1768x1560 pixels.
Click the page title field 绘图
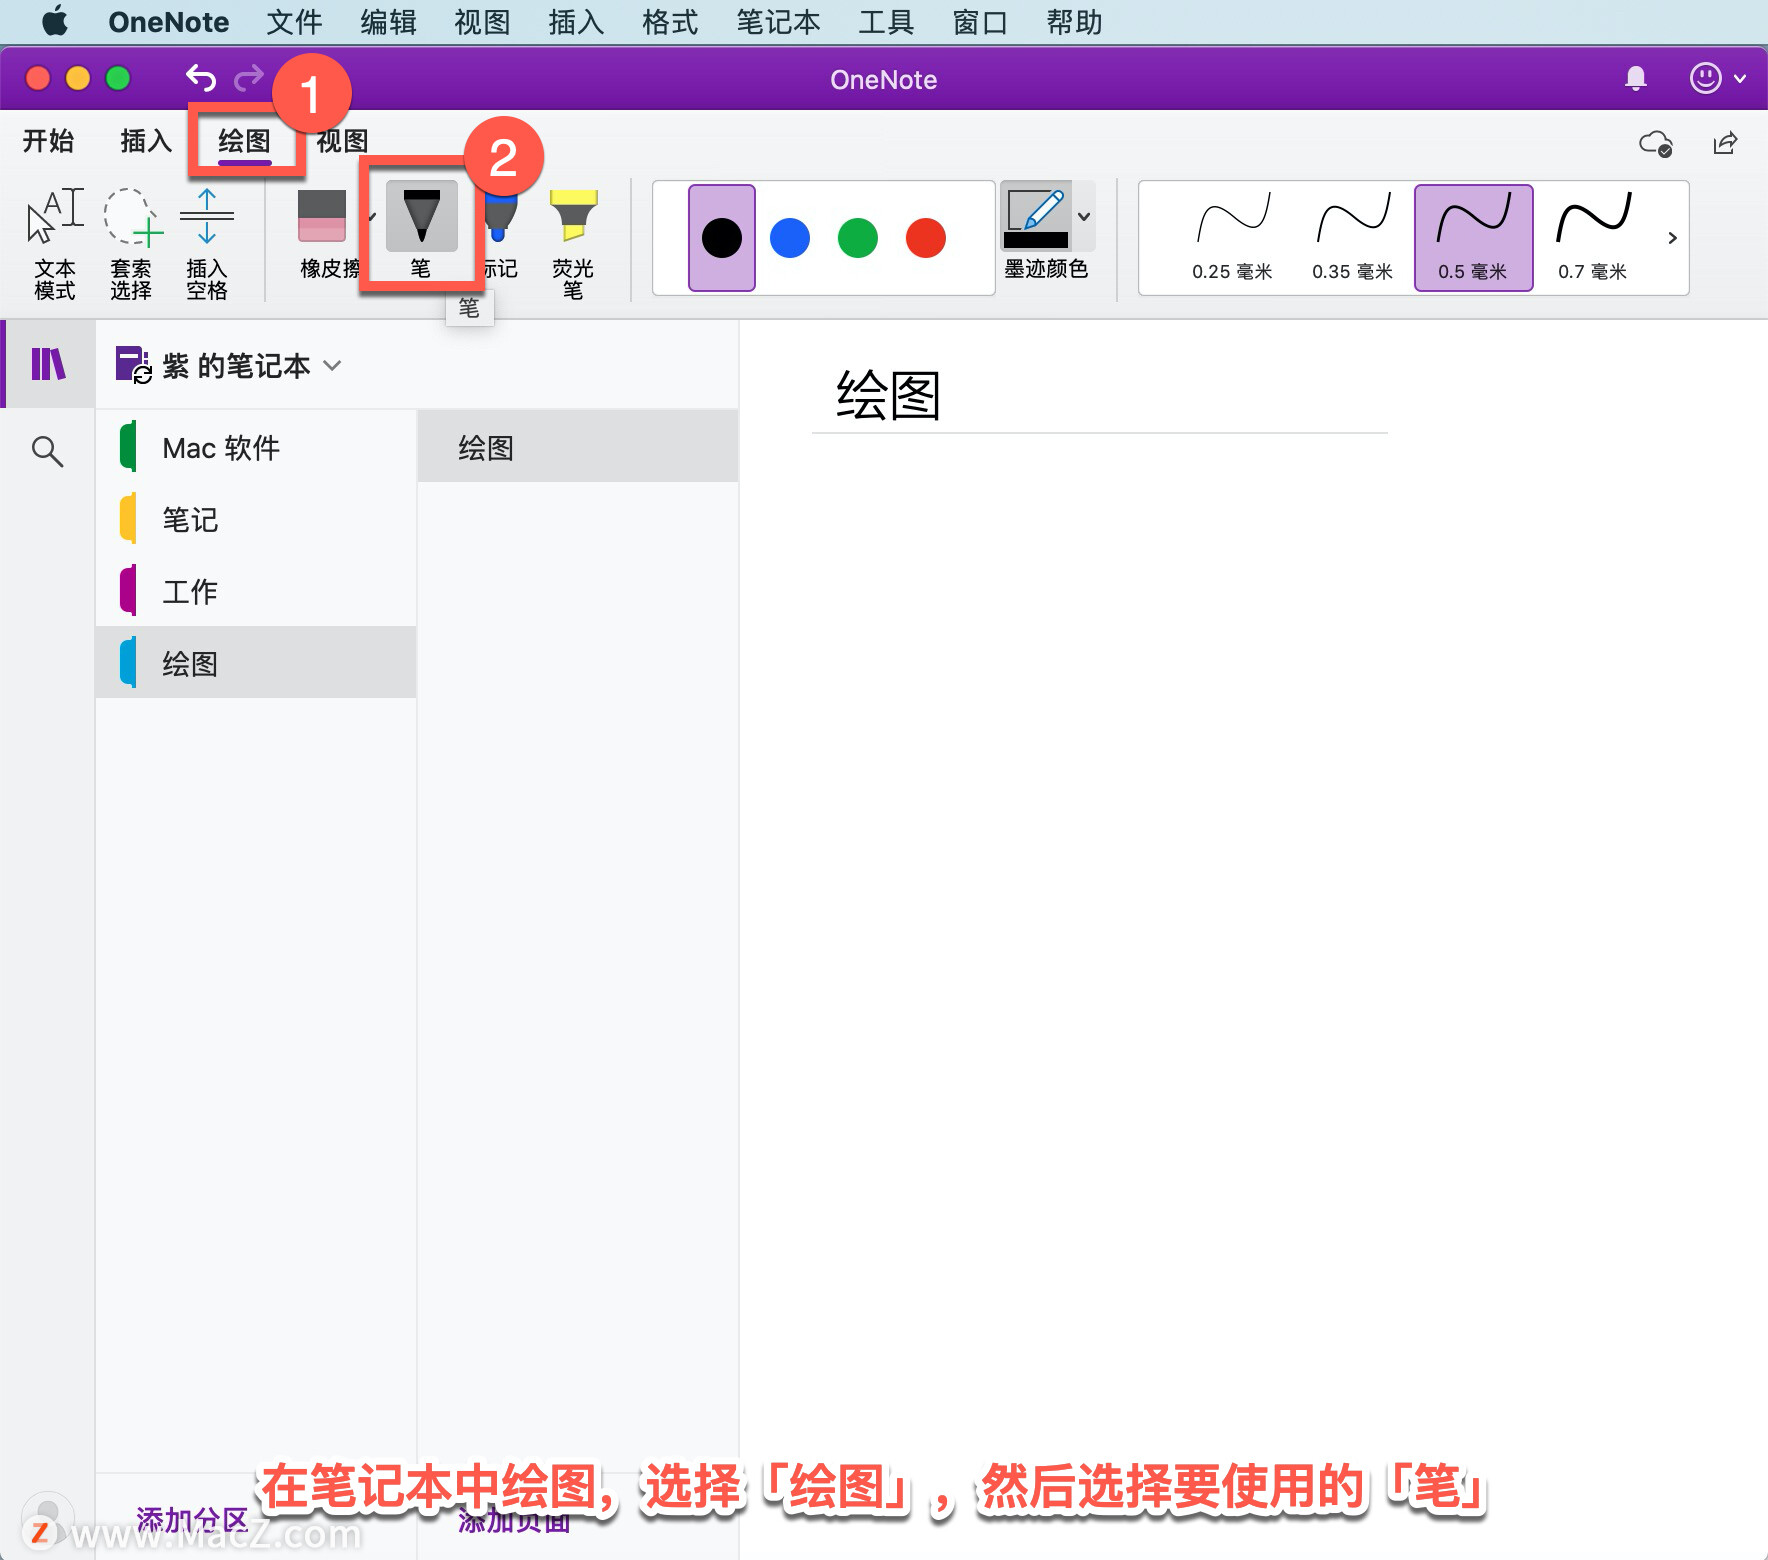(1100, 395)
